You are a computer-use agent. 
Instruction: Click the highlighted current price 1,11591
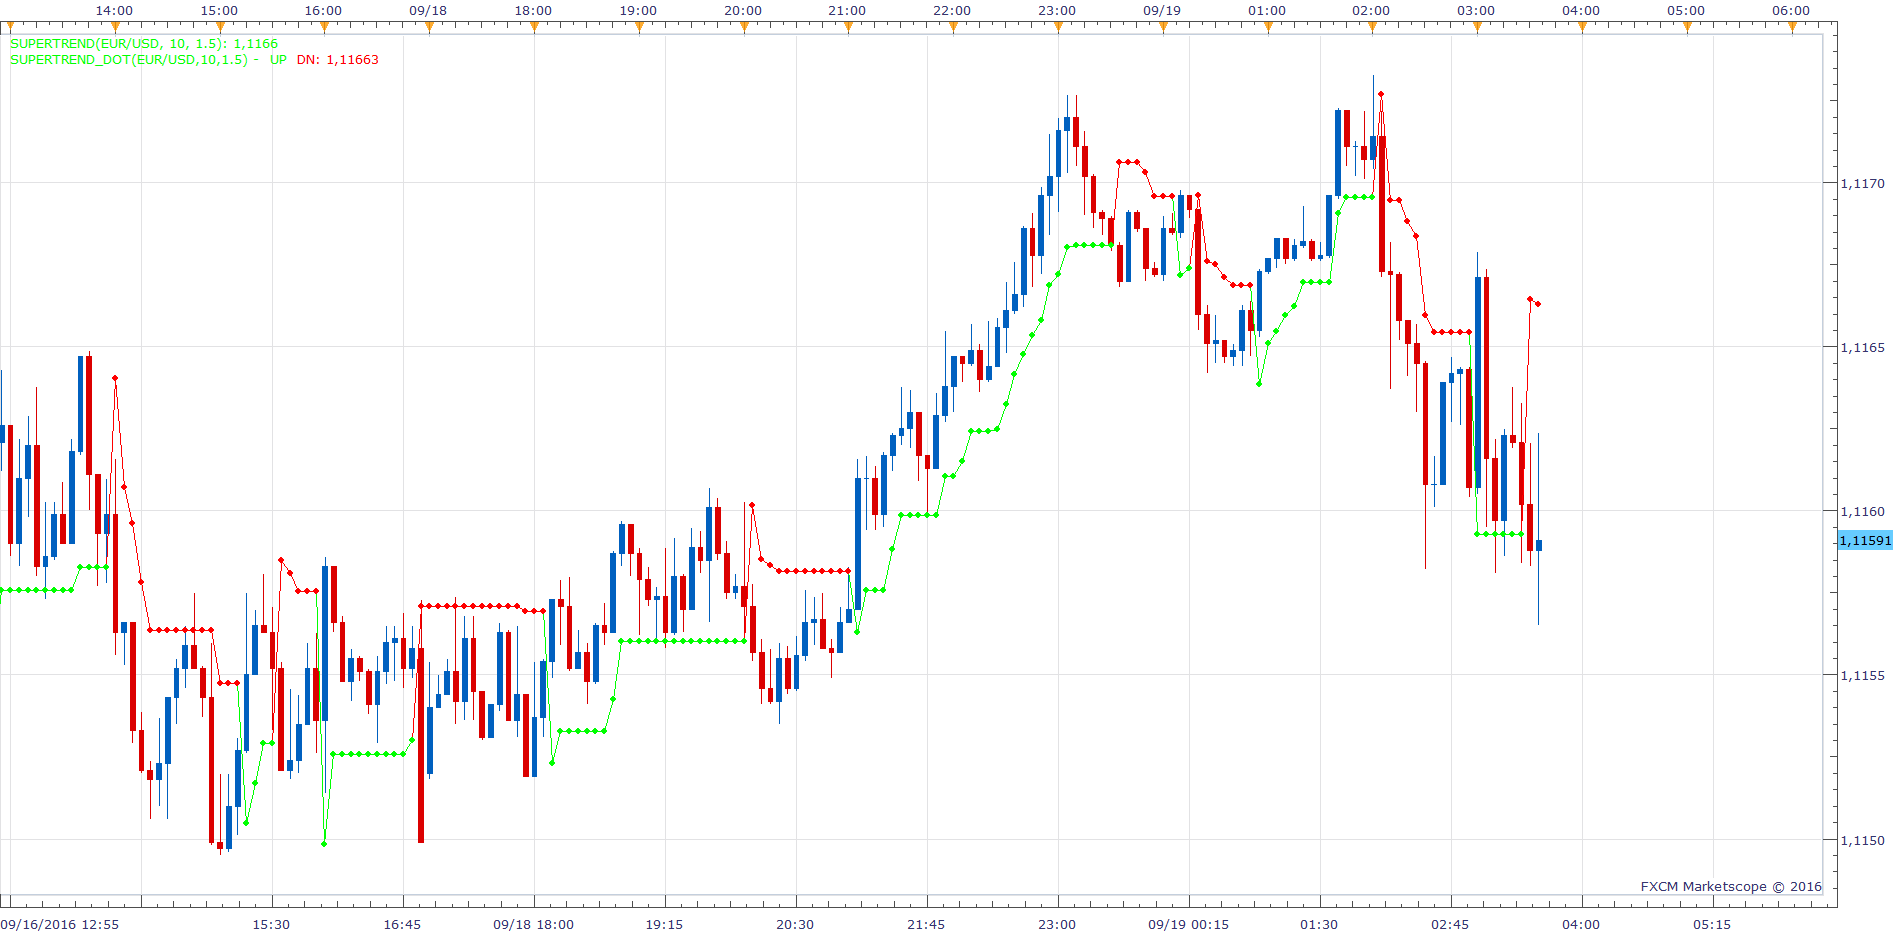(1865, 541)
